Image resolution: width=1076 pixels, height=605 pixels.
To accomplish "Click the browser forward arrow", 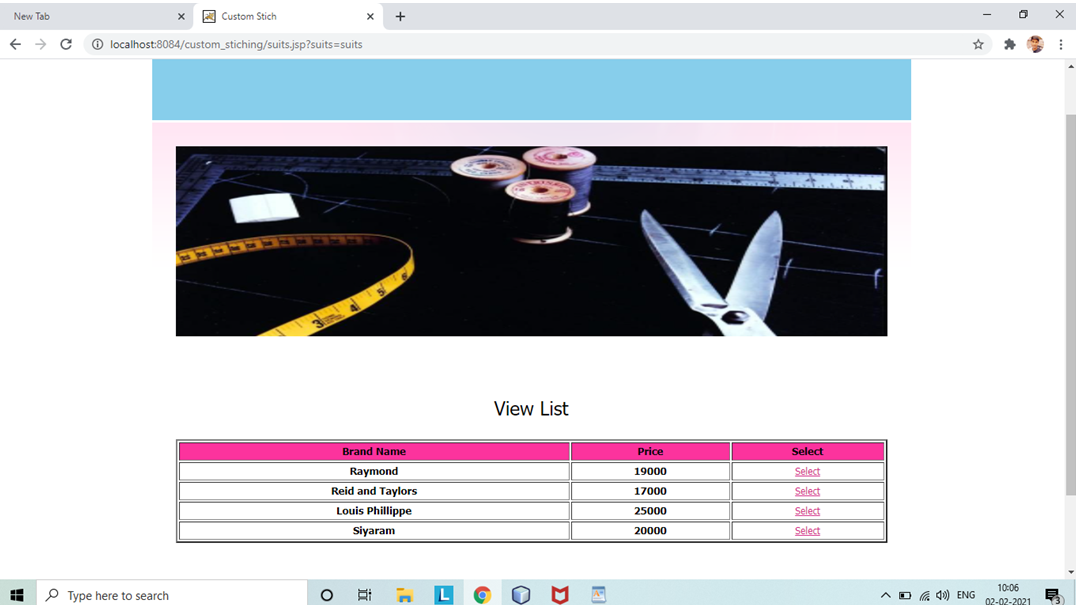I will click(40, 44).
